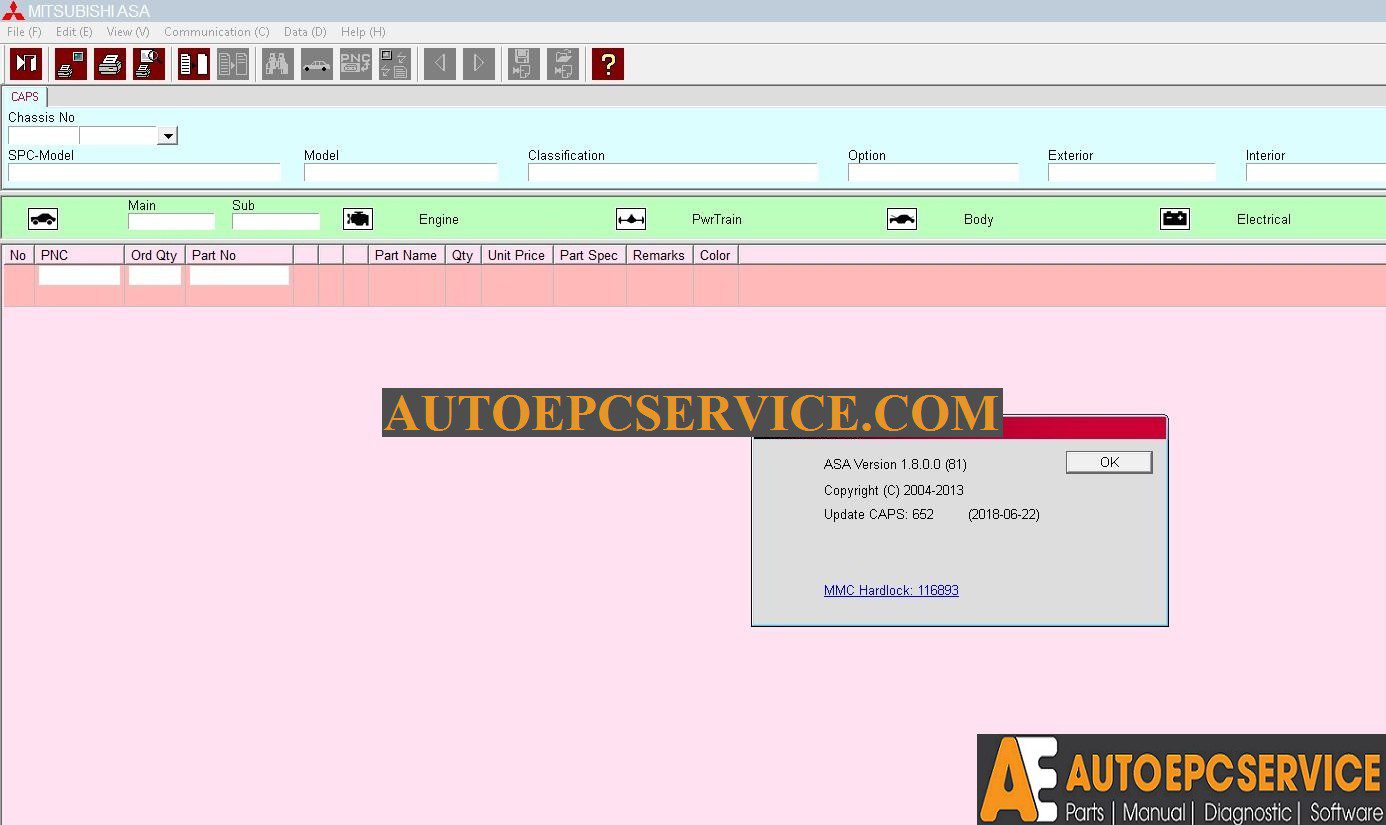1386x825 pixels.
Task: Click the Part Name column header
Action: [407, 255]
